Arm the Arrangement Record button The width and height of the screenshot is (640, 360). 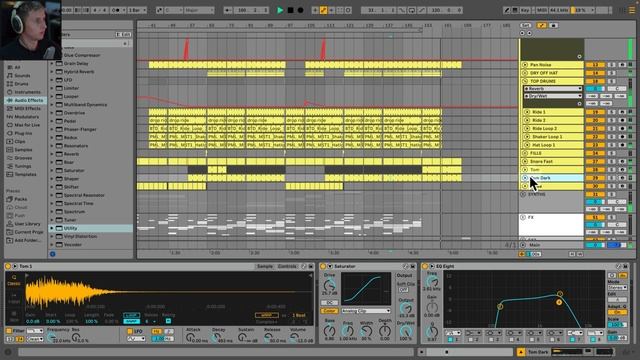(x=300, y=10)
